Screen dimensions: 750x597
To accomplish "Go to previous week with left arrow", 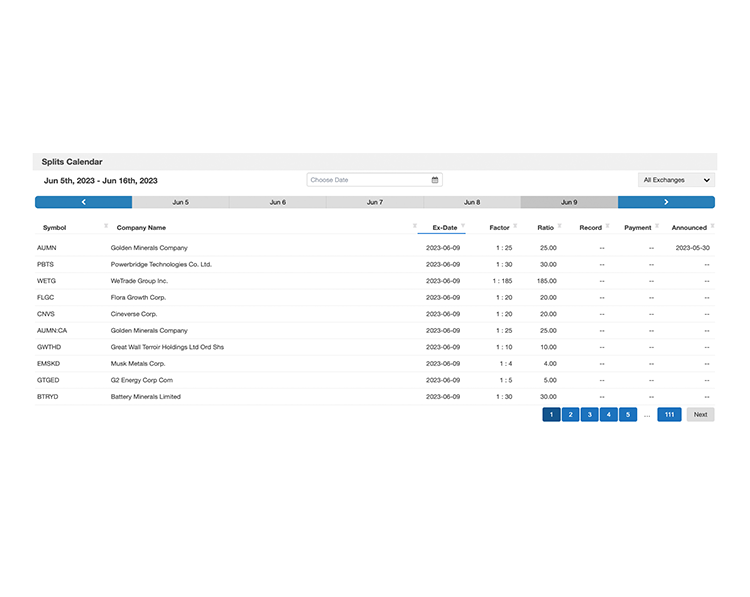I will click(84, 202).
